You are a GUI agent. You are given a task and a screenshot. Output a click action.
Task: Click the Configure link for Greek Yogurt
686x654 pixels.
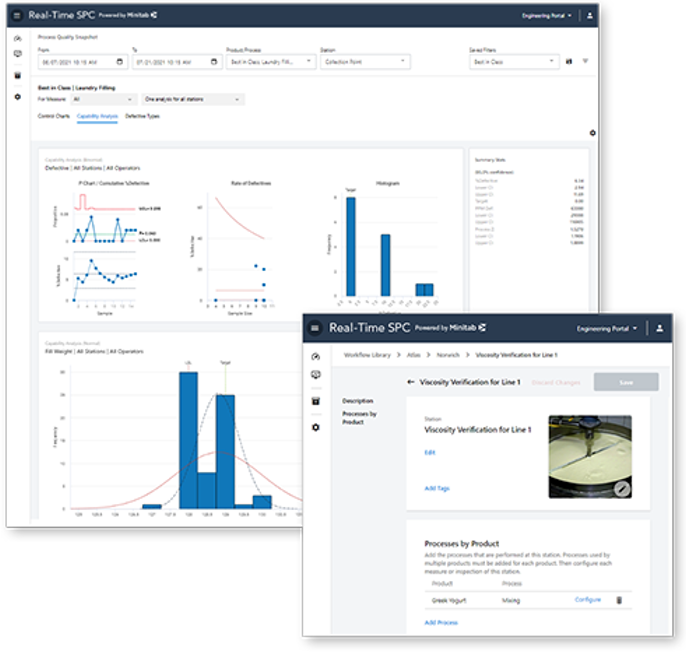[x=588, y=599]
